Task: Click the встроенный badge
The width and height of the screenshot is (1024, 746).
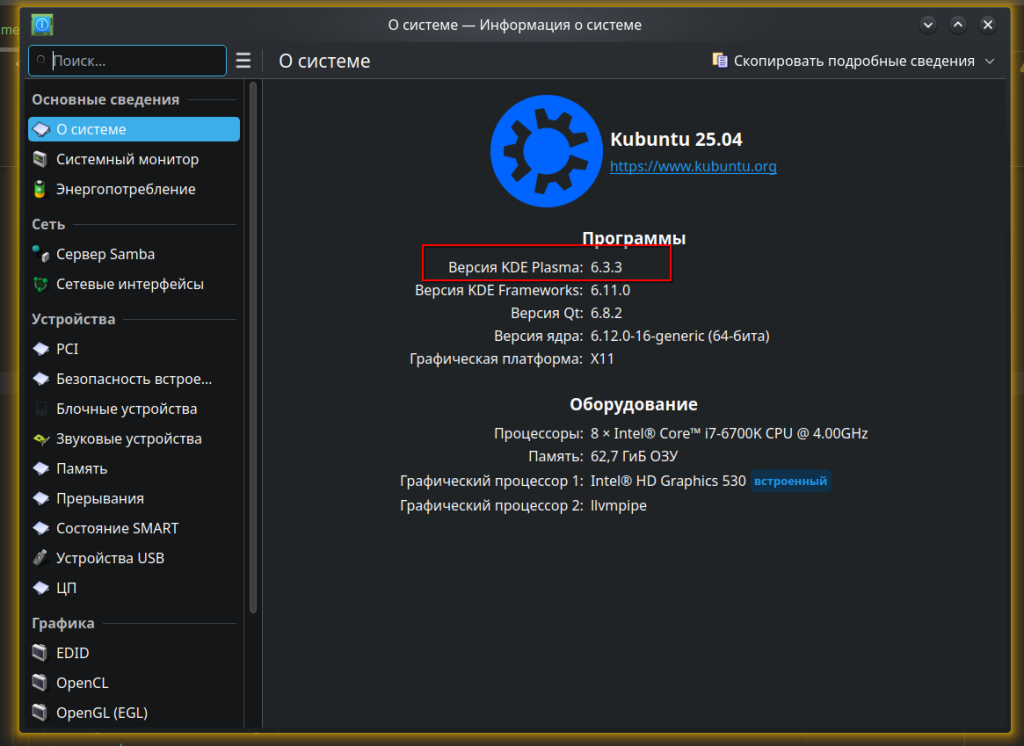Action: click(790, 481)
